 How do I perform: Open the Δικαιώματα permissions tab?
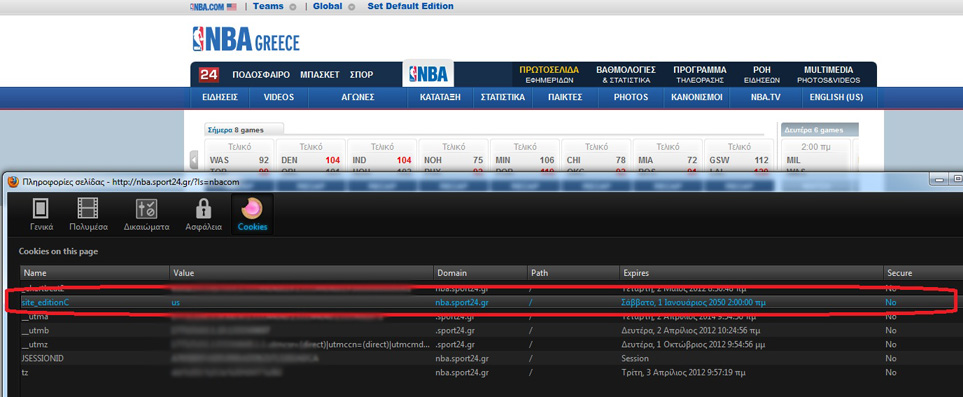click(146, 214)
